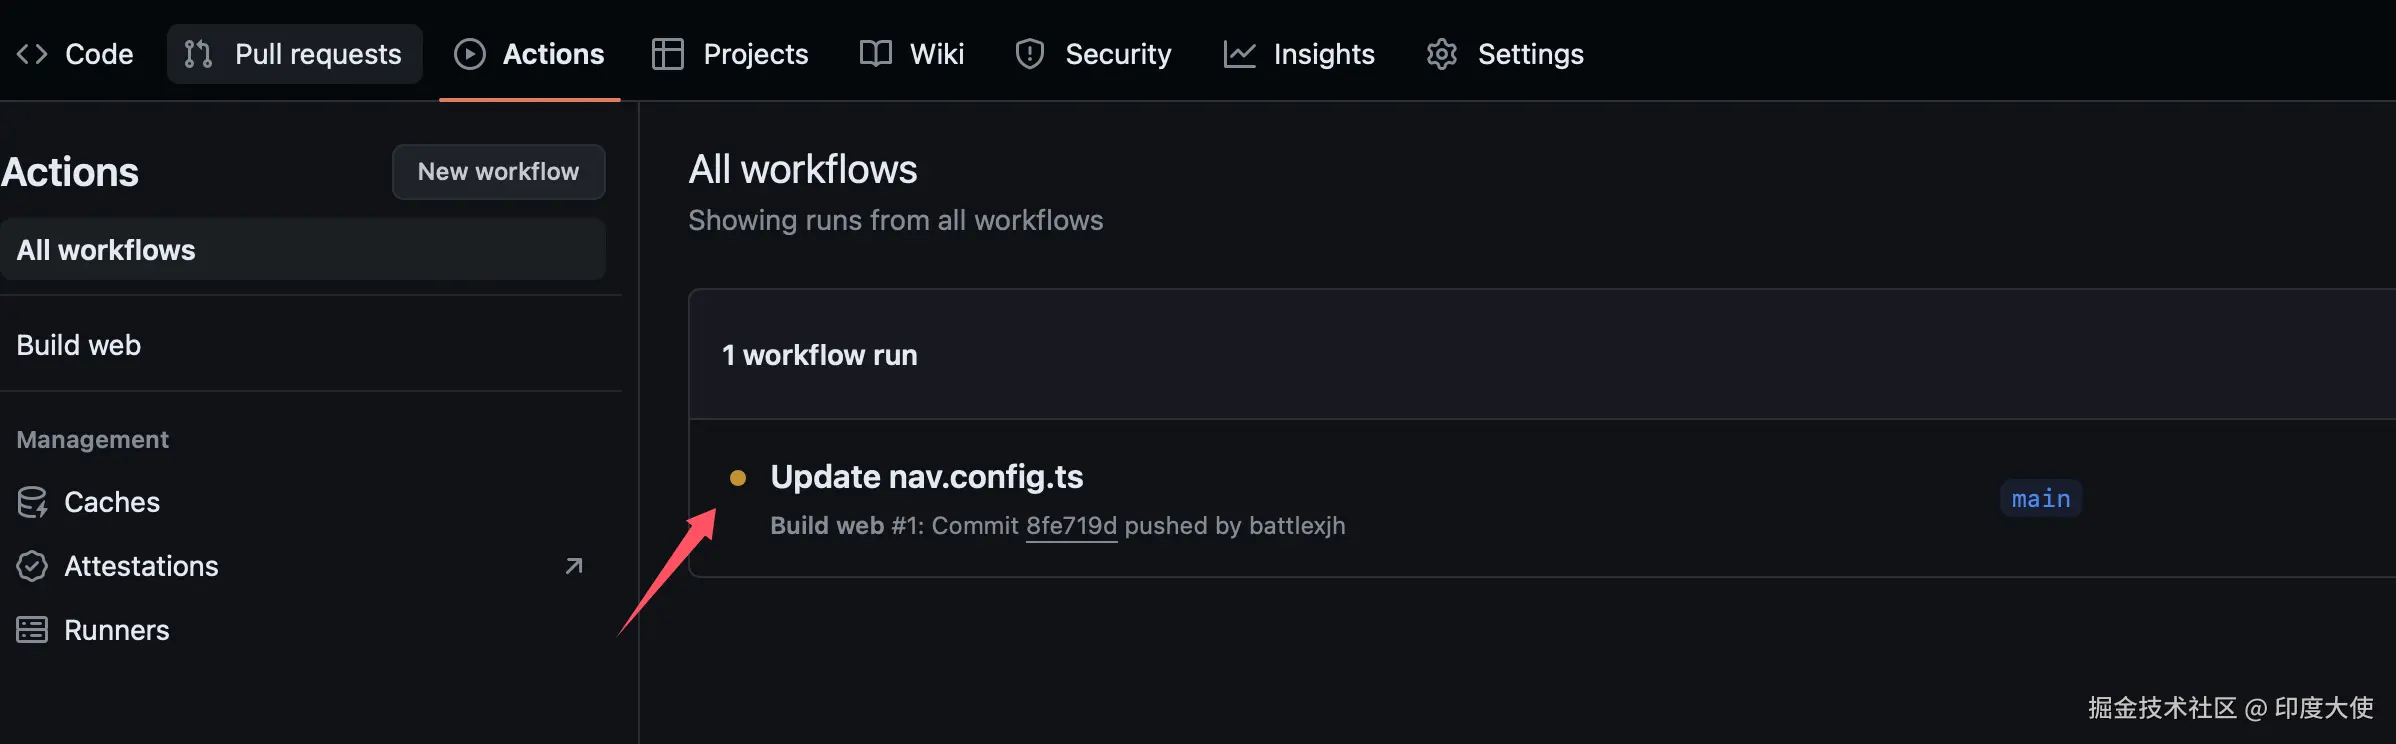Click the Security shield icon
Image resolution: width=2396 pixels, height=744 pixels.
(x=1029, y=54)
